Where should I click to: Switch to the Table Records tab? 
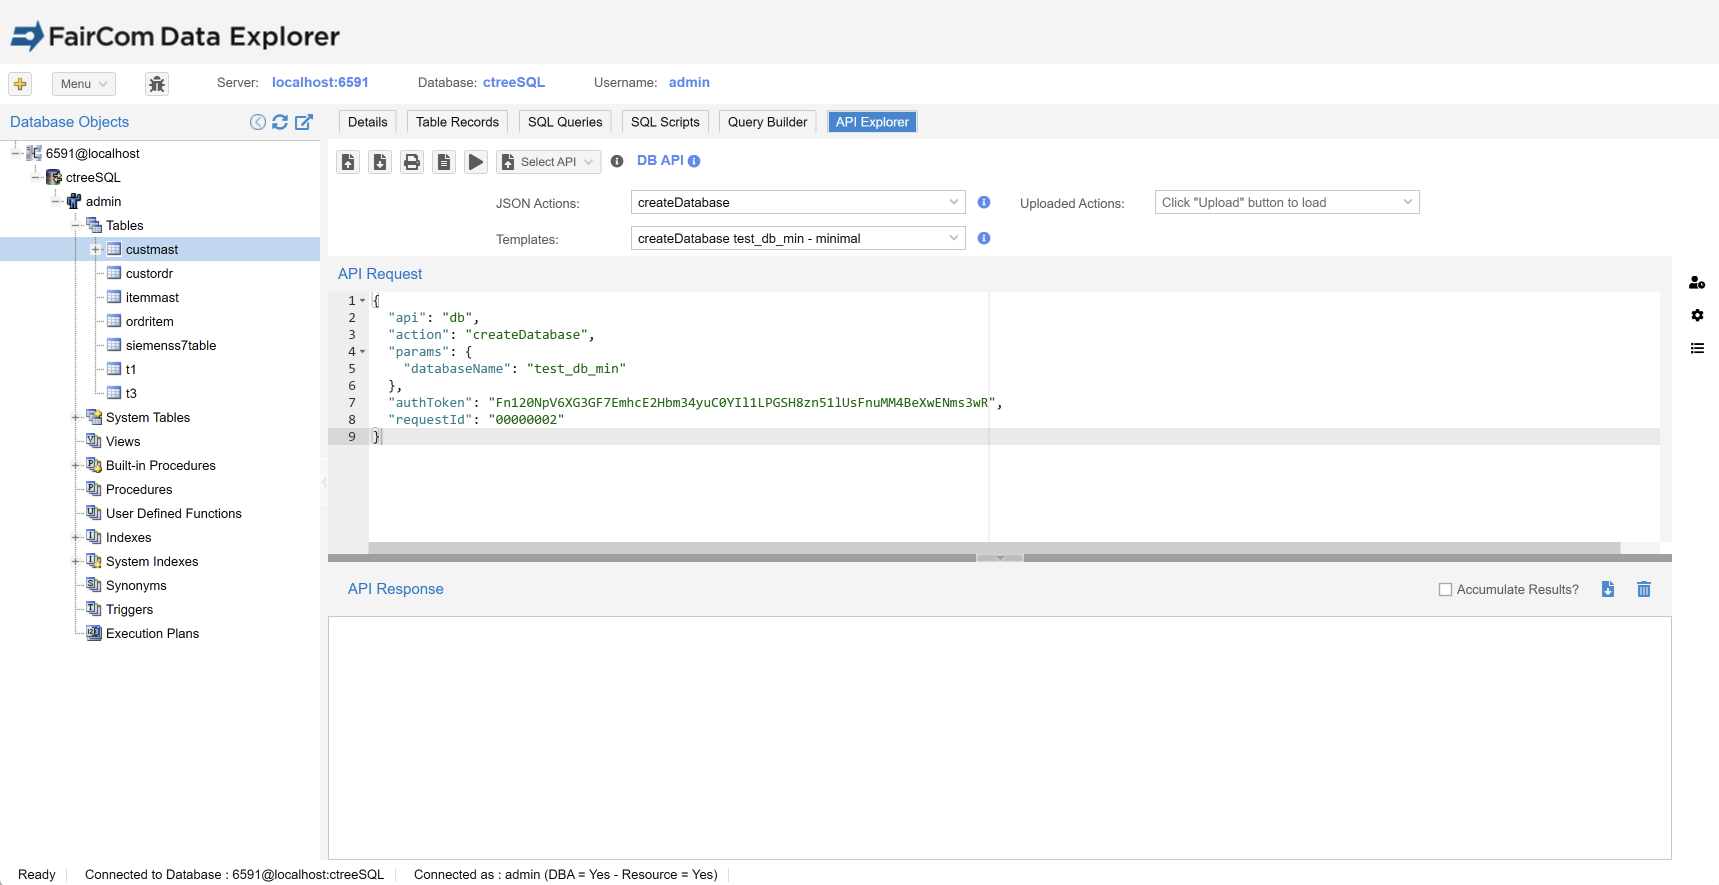[457, 122]
